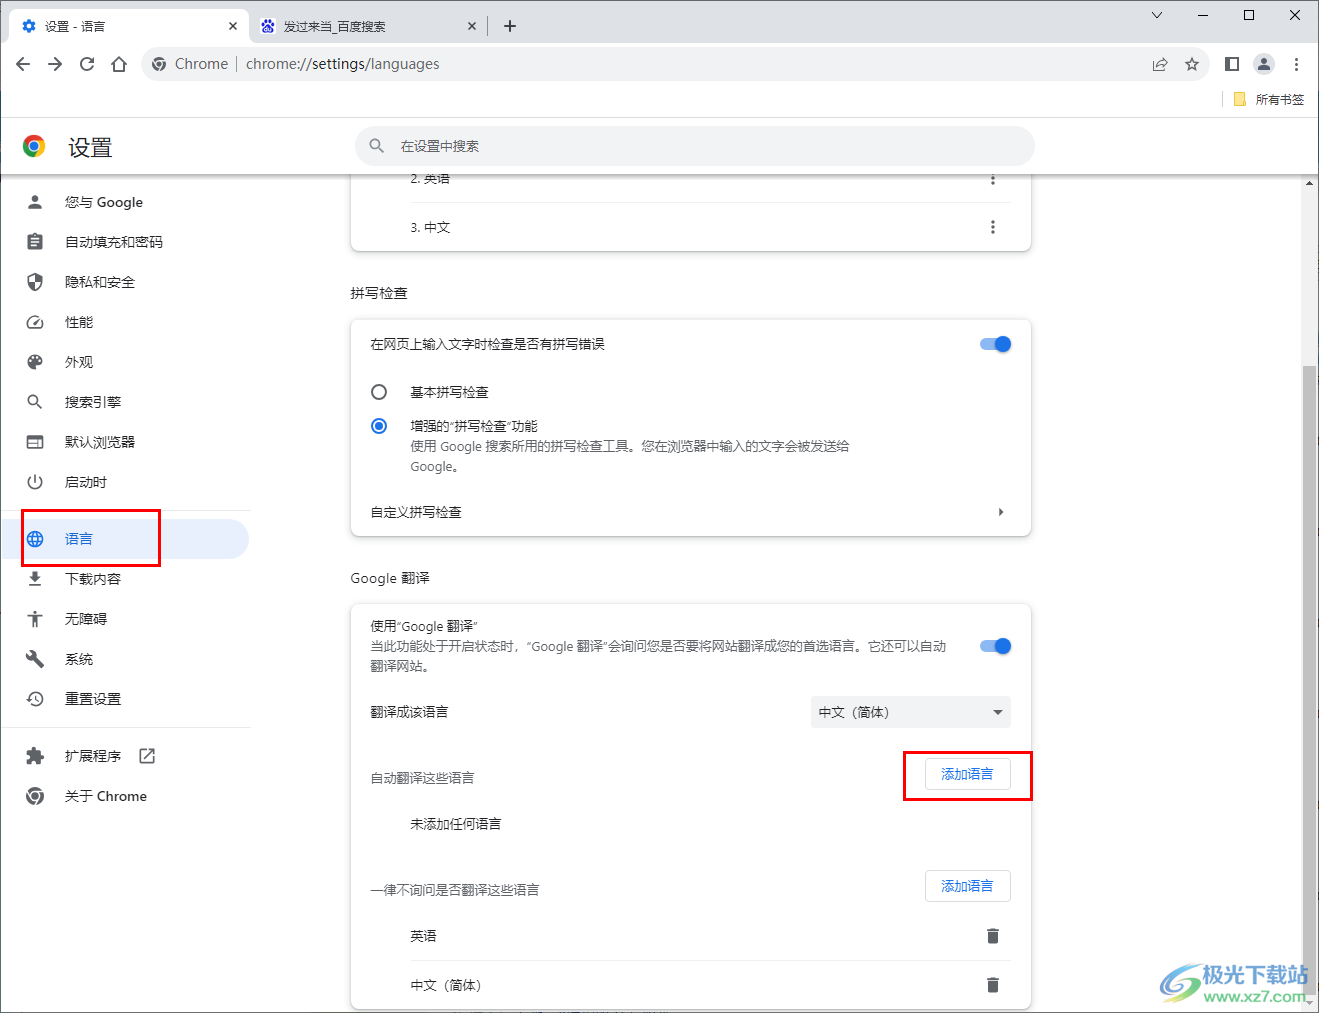1319x1013 pixels.
Task: Delete 英语 from never-translate list
Action: pos(993,936)
